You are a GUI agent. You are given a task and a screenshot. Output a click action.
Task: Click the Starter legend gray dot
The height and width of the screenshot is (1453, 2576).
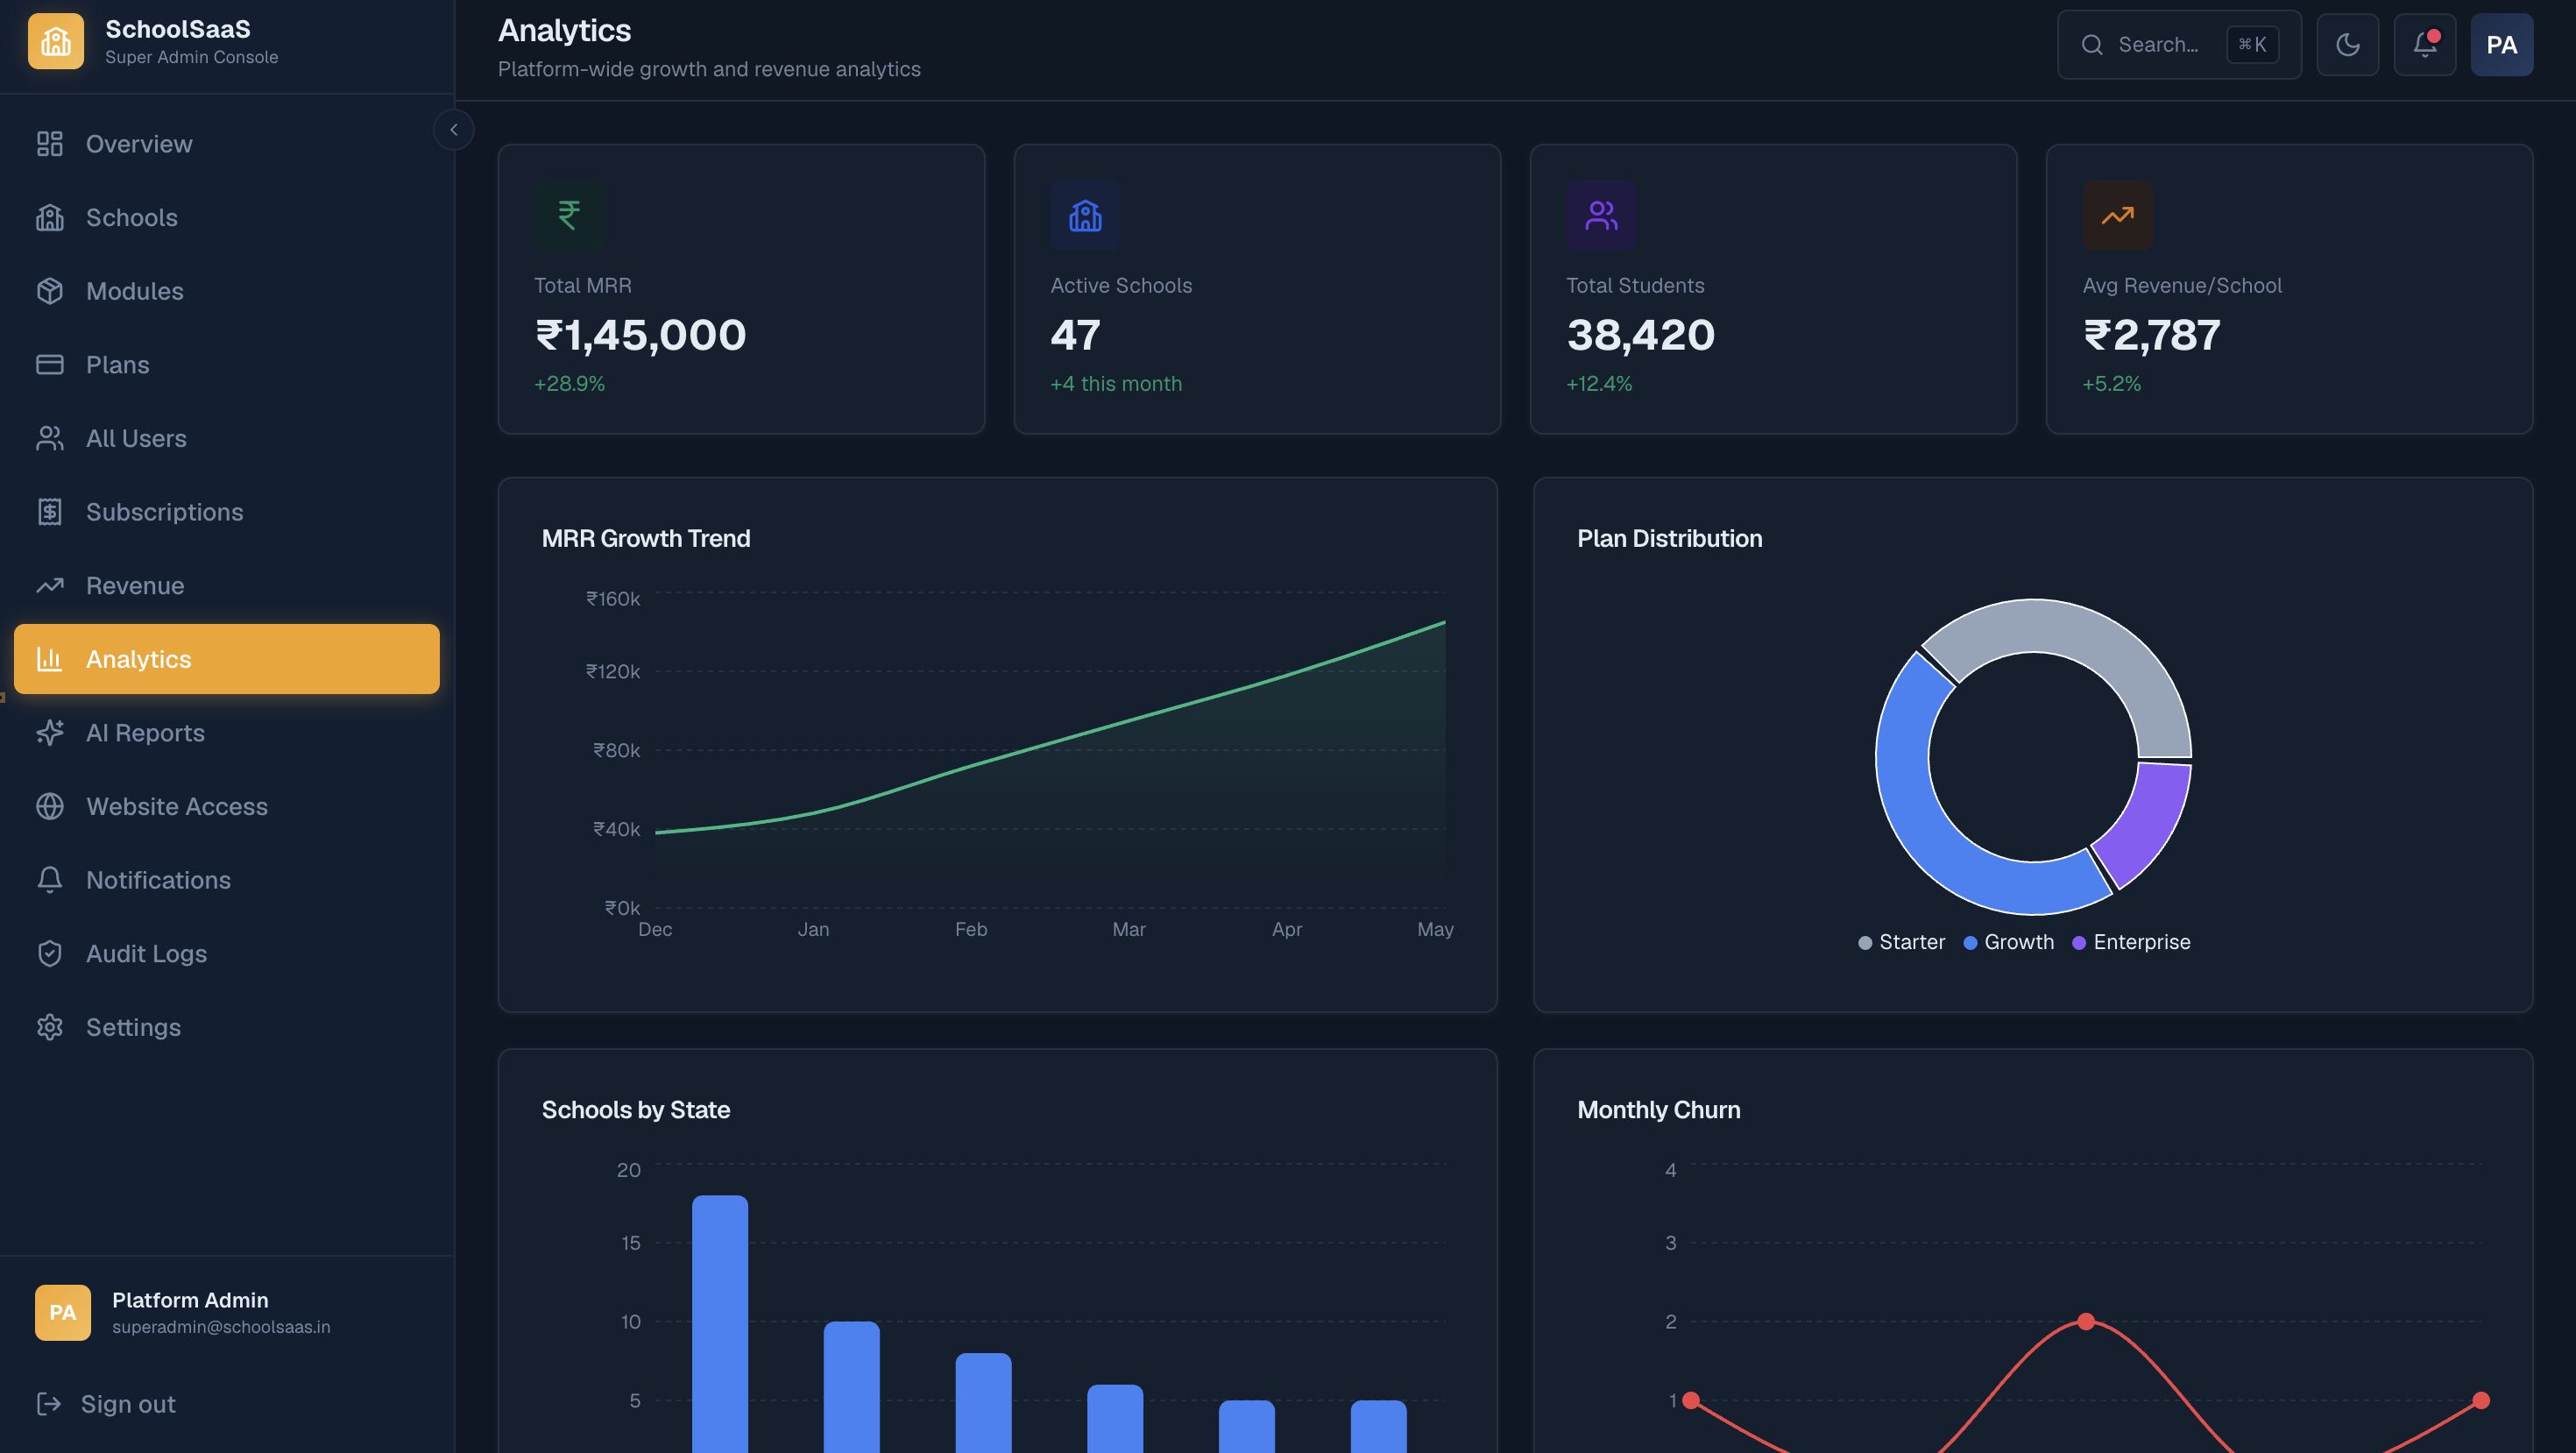click(x=1865, y=943)
